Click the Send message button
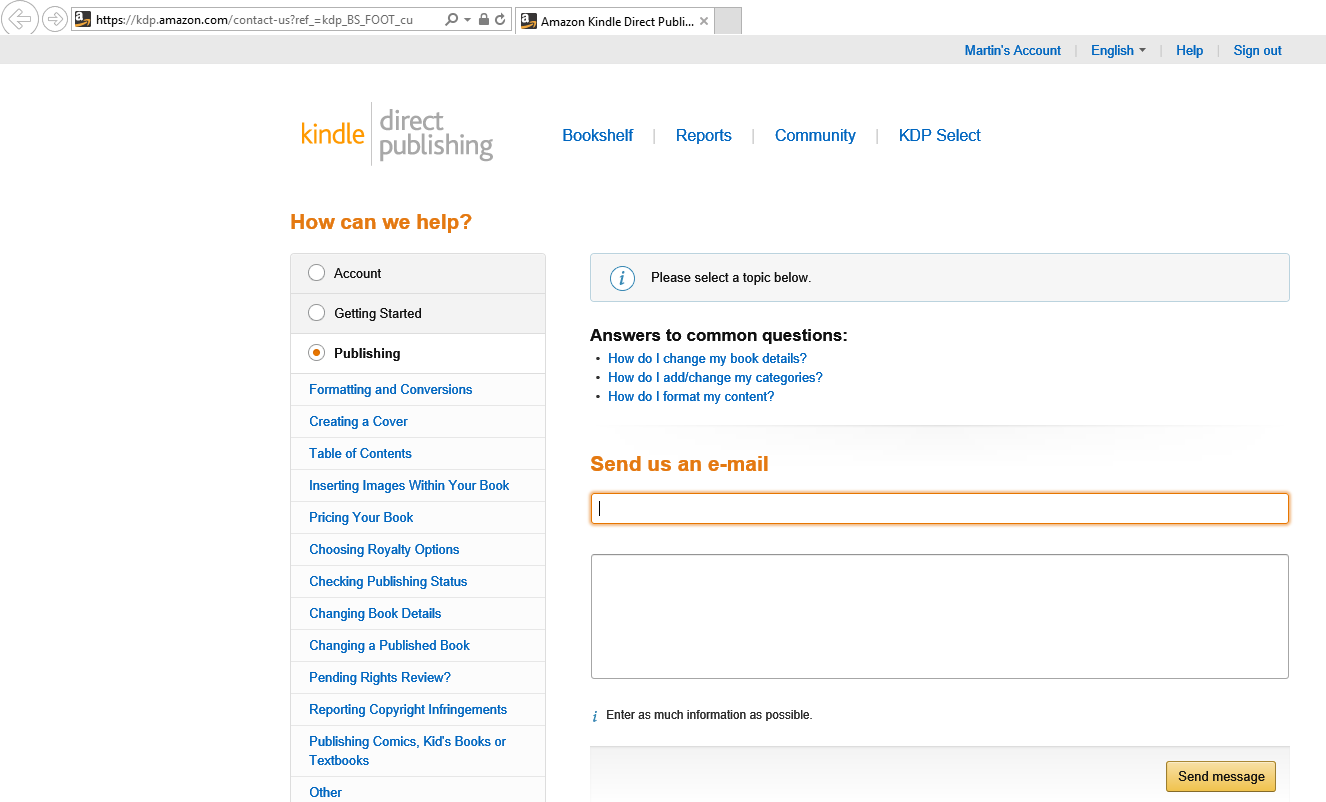This screenshot has height=802, width=1326. click(x=1221, y=776)
